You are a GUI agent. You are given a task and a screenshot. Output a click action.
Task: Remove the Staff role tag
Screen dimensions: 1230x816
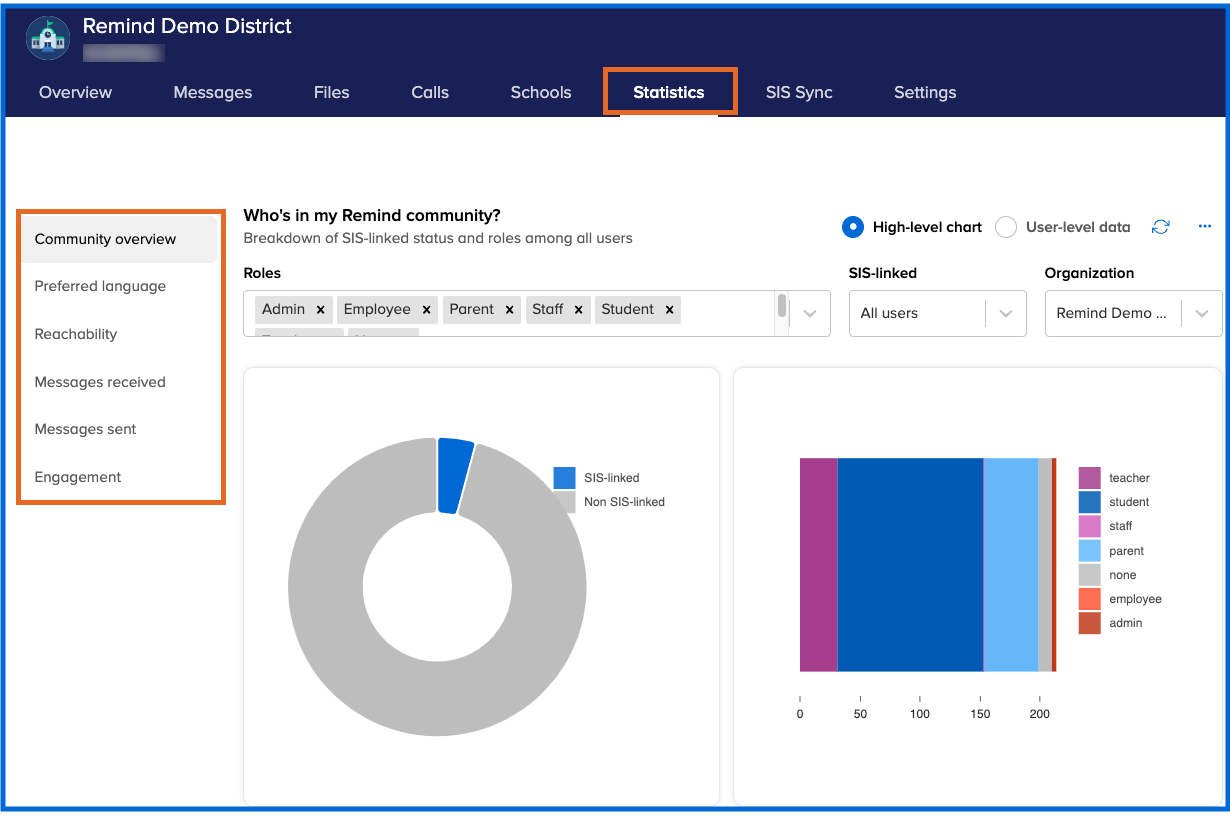coord(579,310)
